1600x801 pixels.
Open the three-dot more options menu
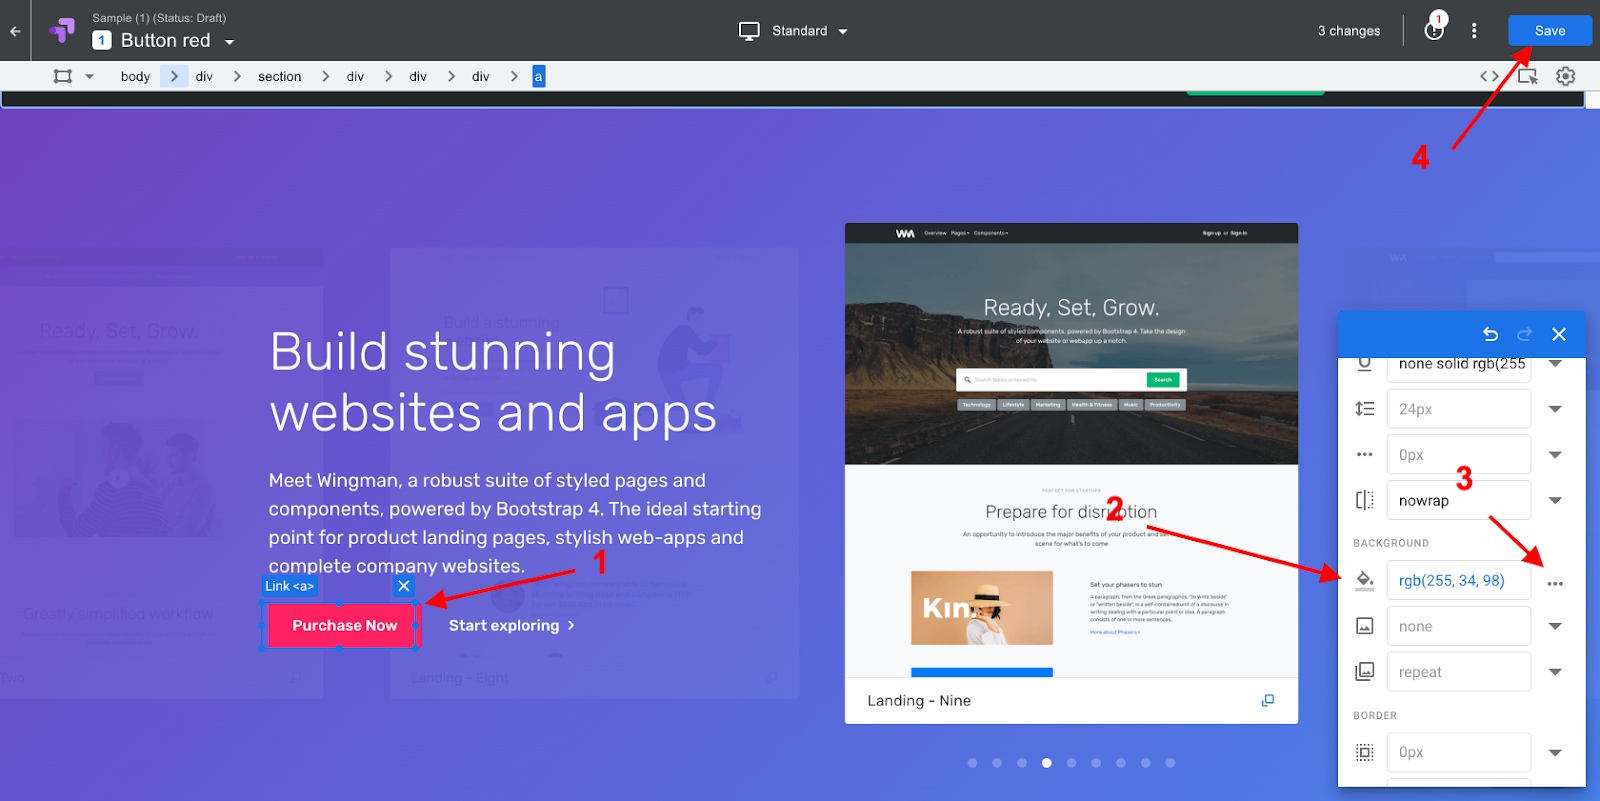coord(1473,31)
